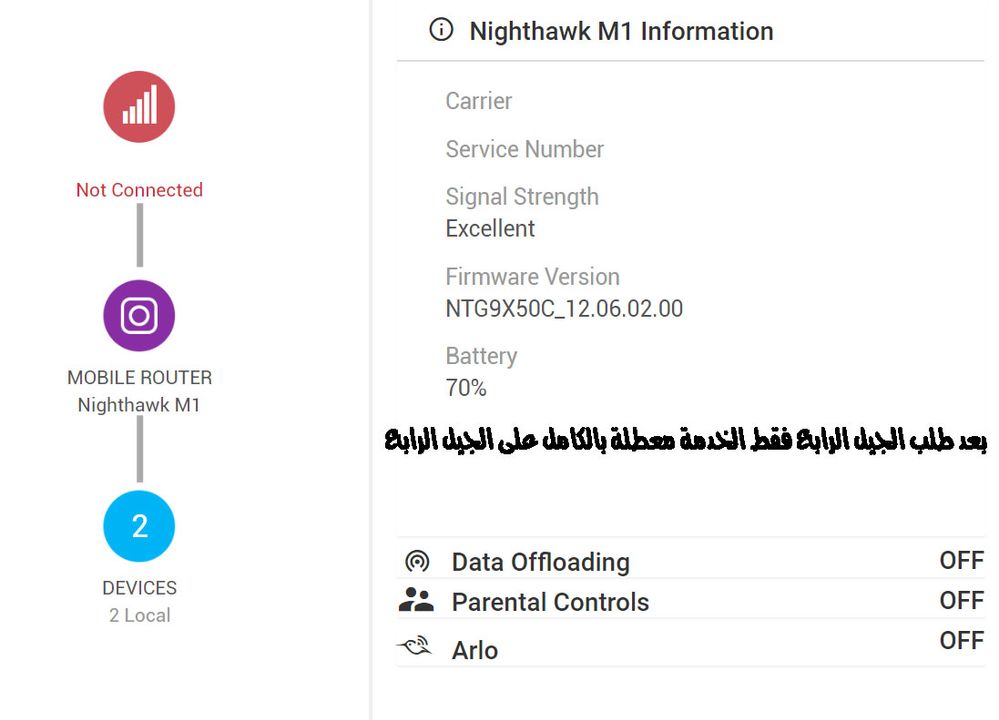Open the blue connected devices circle
The image size is (999, 720).
139,526
